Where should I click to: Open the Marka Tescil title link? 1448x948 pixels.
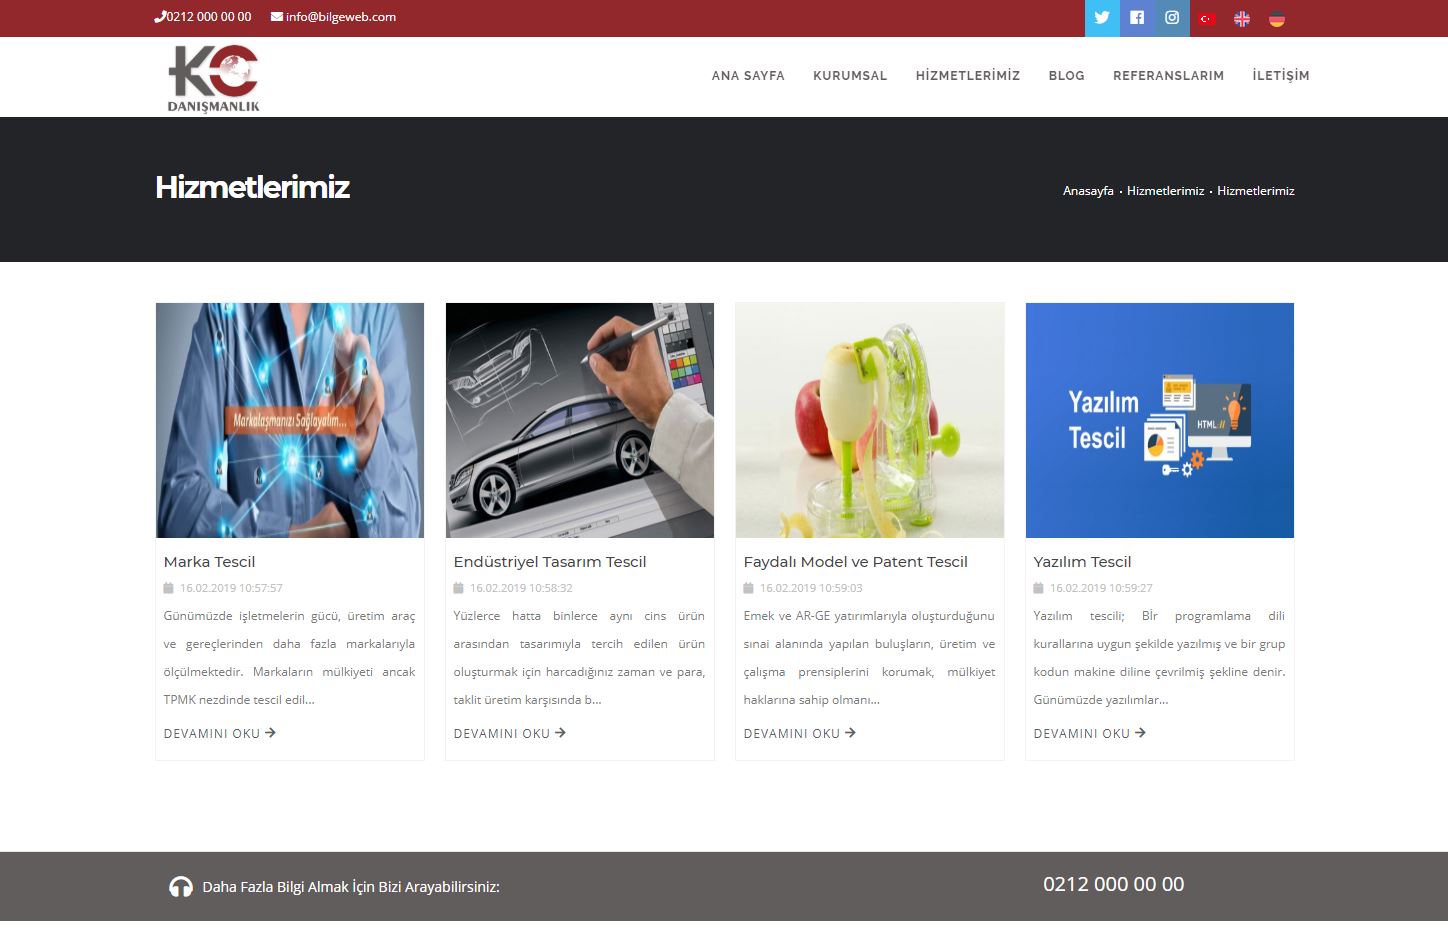(x=210, y=562)
